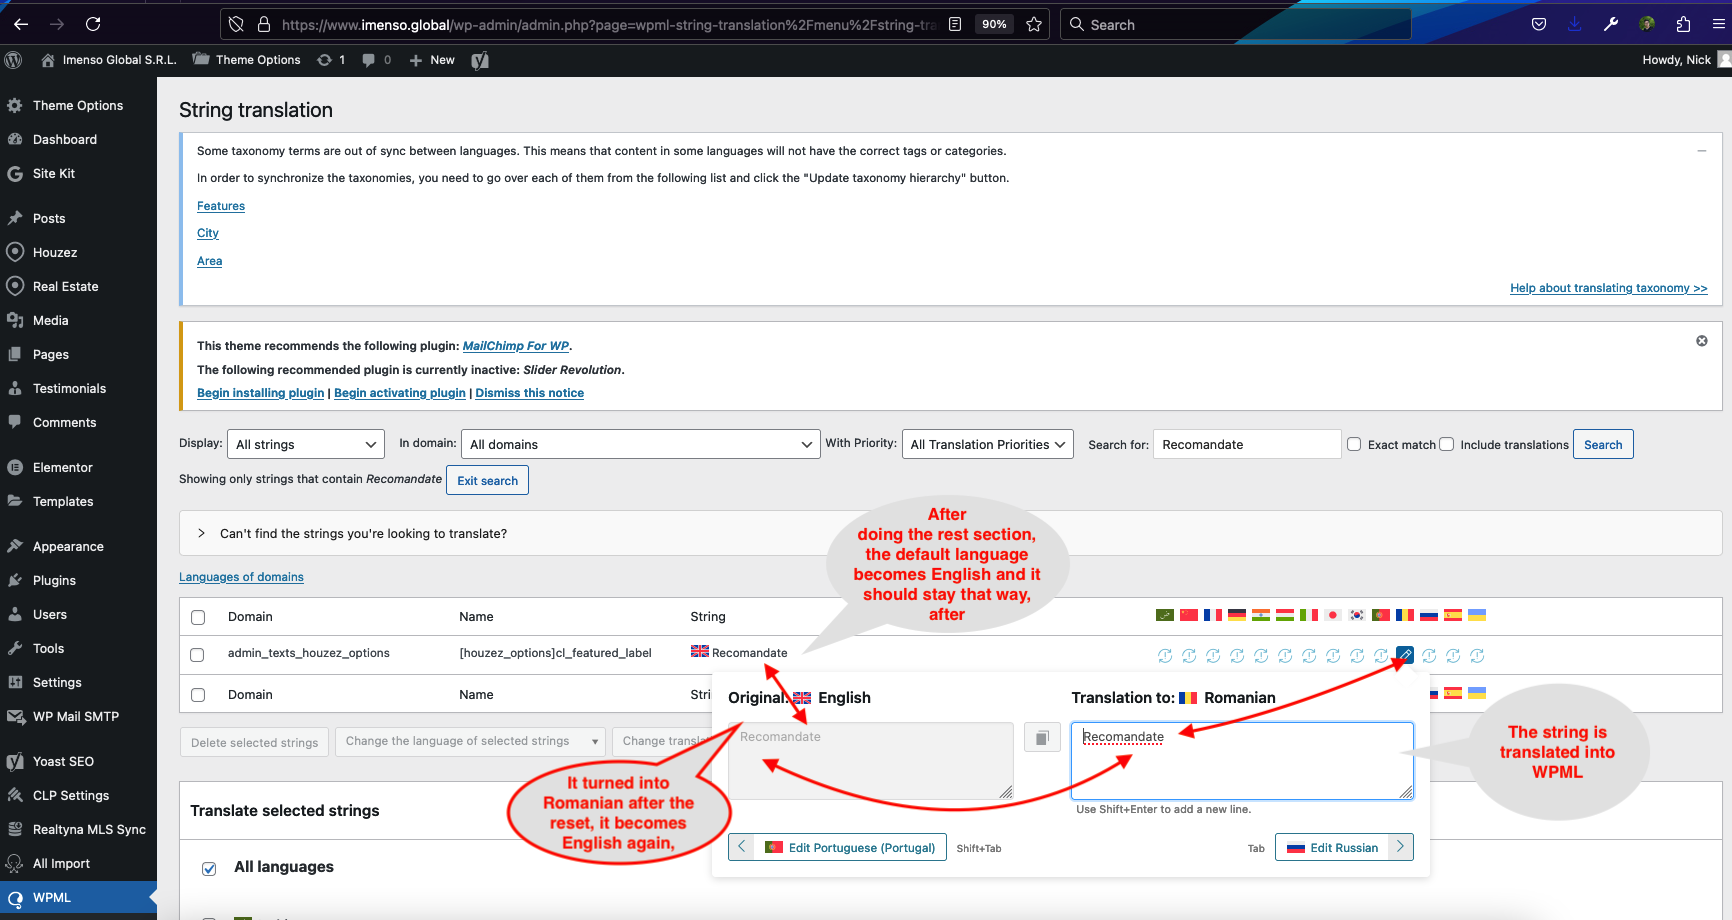Uncheck the All languages checkbox
The width and height of the screenshot is (1732, 920).
pos(209,868)
